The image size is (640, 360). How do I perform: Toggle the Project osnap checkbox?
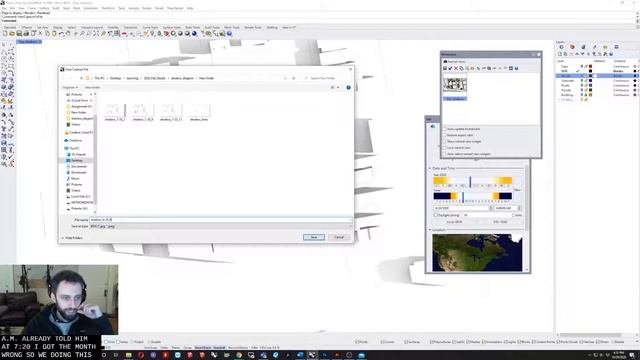point(133,342)
